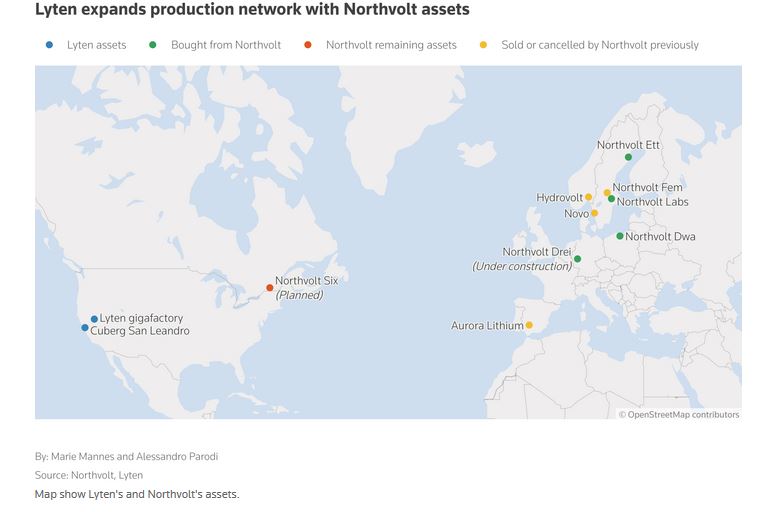This screenshot has width=769, height=512.
Task: Select the Hydrovolt yellow marker
Action: coord(588,197)
